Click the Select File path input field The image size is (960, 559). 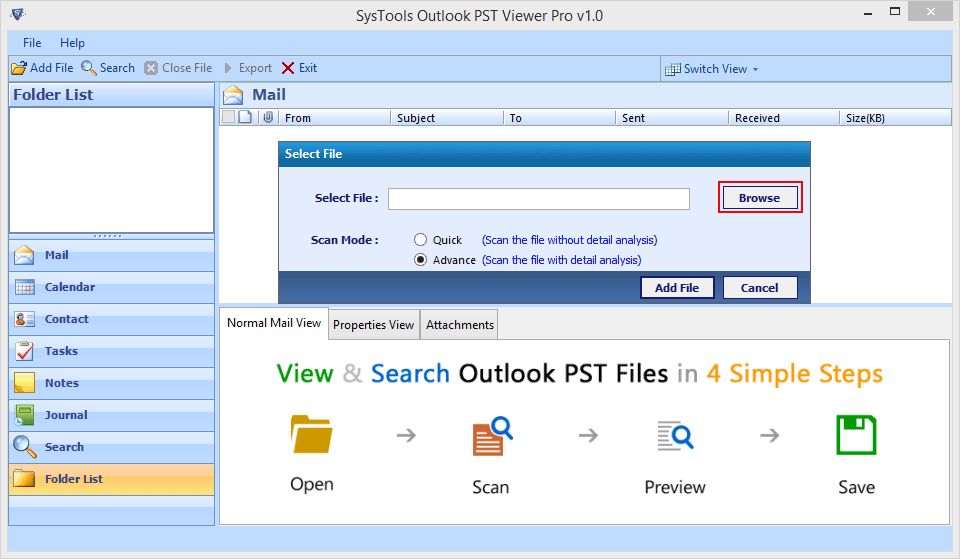point(539,199)
